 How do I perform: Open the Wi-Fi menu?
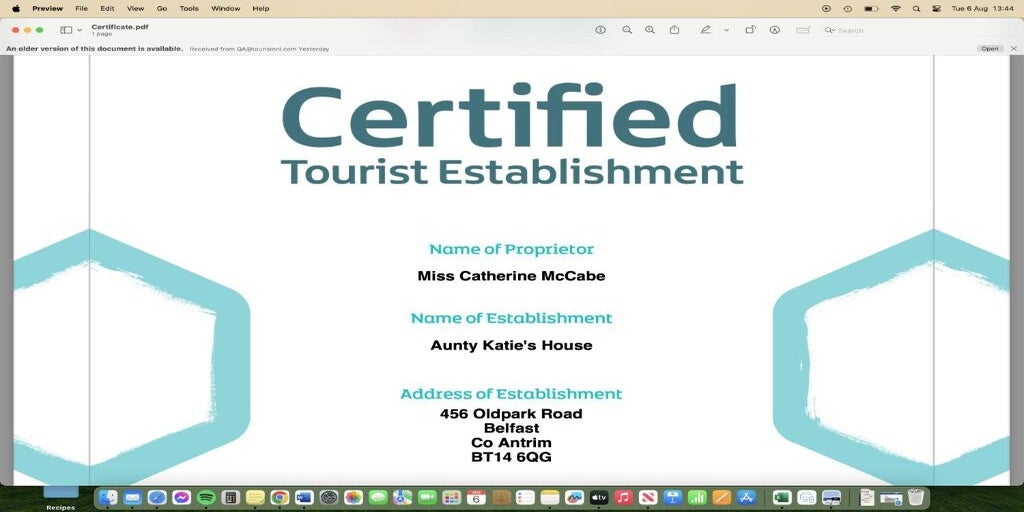[895, 8]
